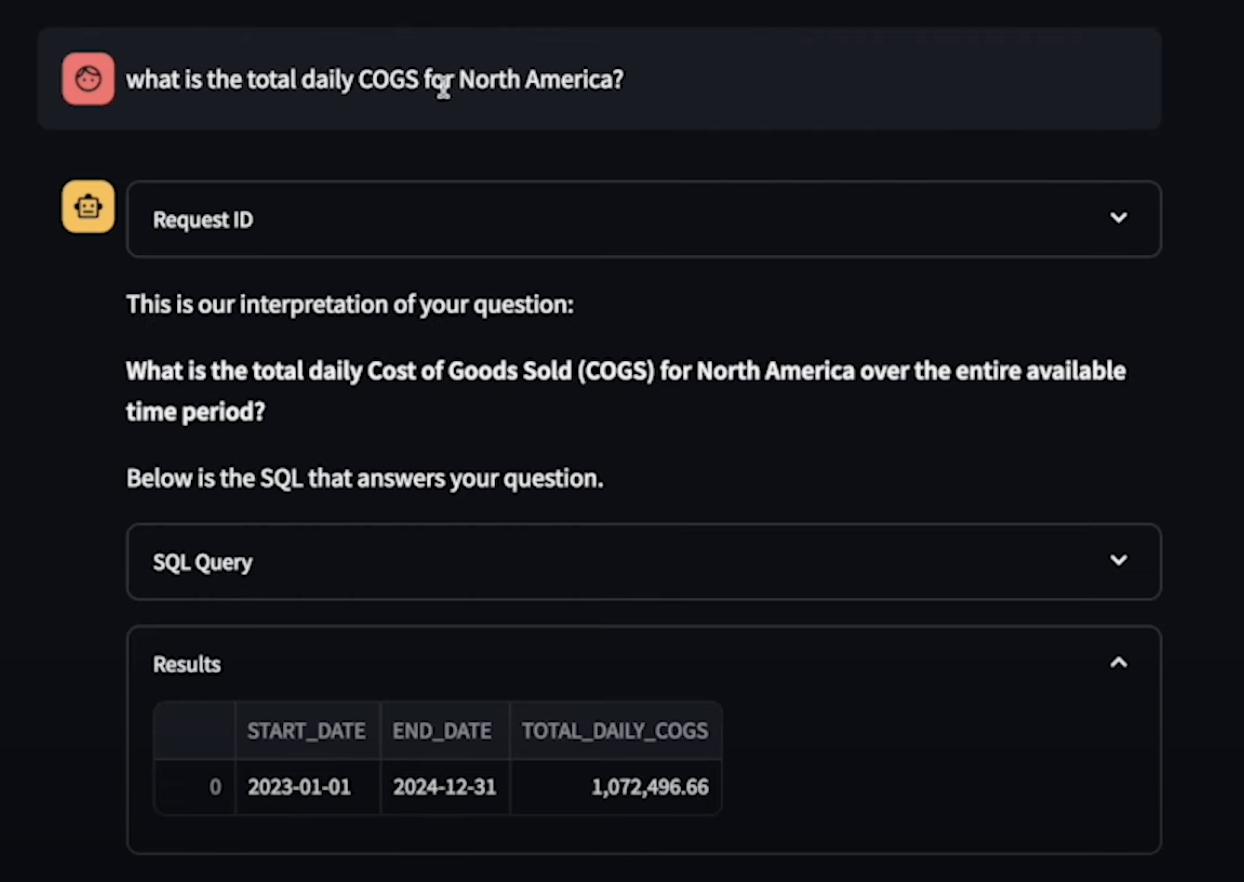
Task: Click the blank top-left table corner cell
Action: (195, 731)
